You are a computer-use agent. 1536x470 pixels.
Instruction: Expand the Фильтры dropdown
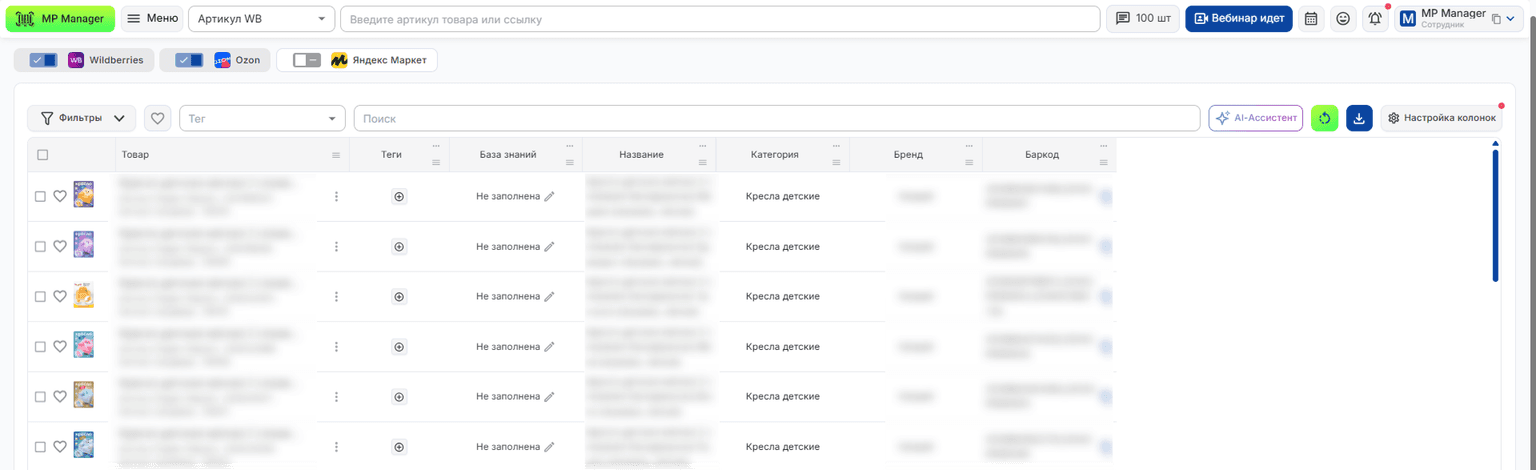(82, 118)
